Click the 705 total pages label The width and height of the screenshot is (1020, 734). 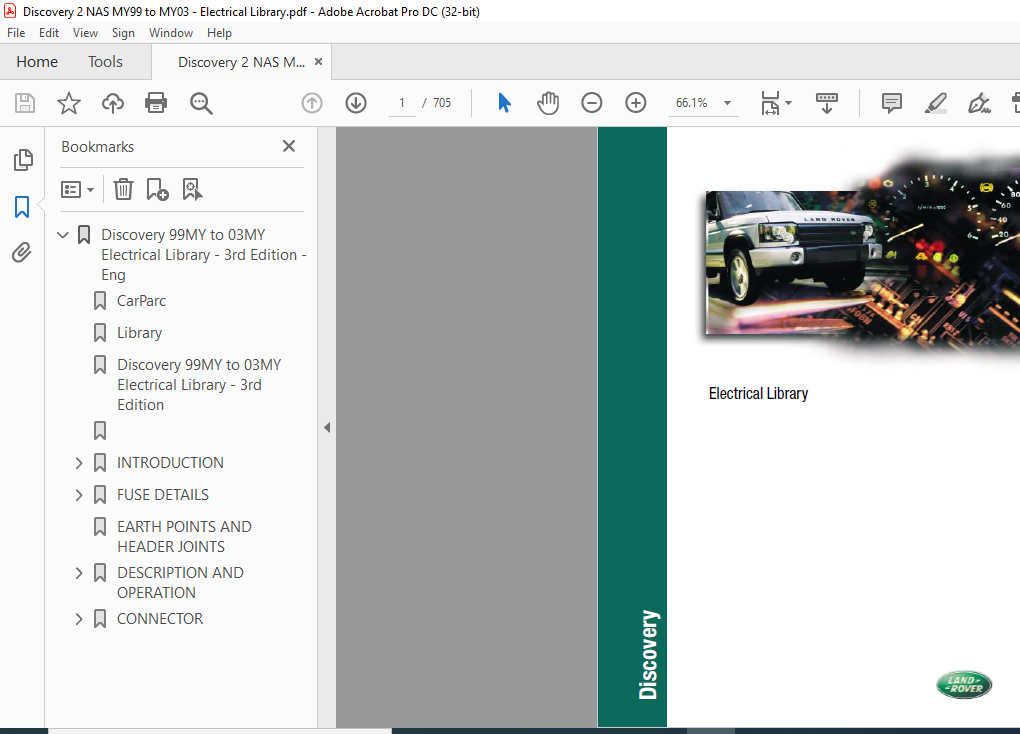[x=442, y=103]
